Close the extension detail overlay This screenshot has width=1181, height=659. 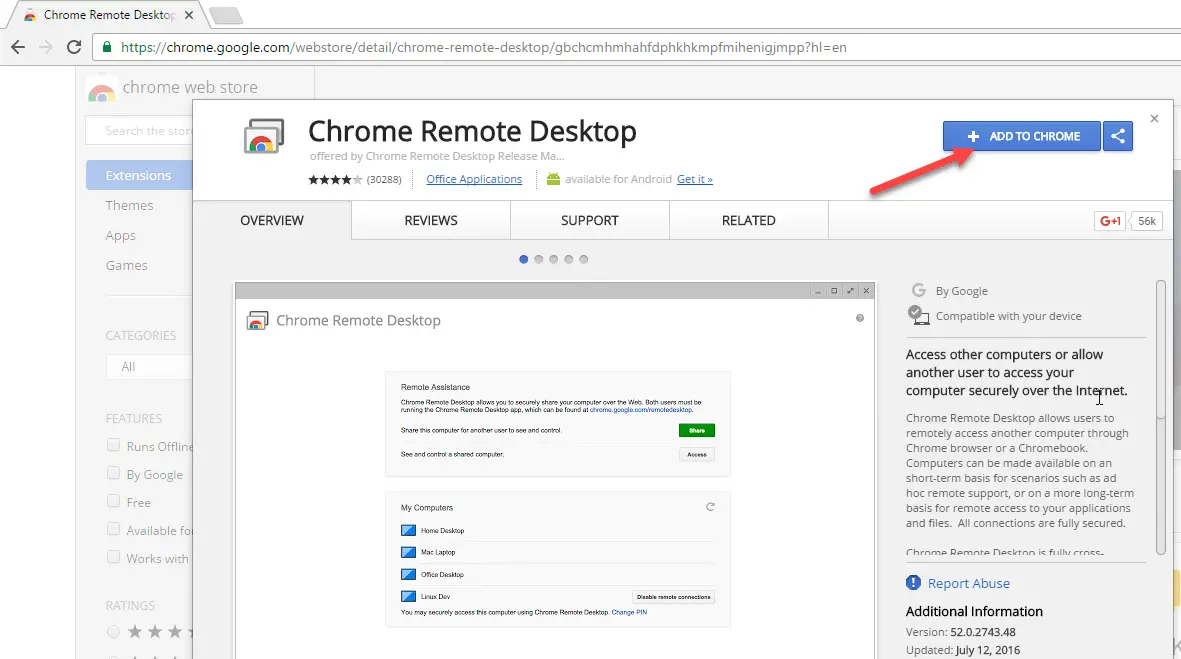[1154, 119]
